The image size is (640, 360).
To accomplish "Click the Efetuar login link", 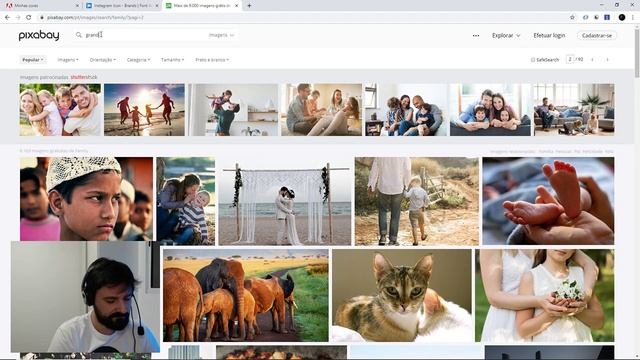I will 549,36.
